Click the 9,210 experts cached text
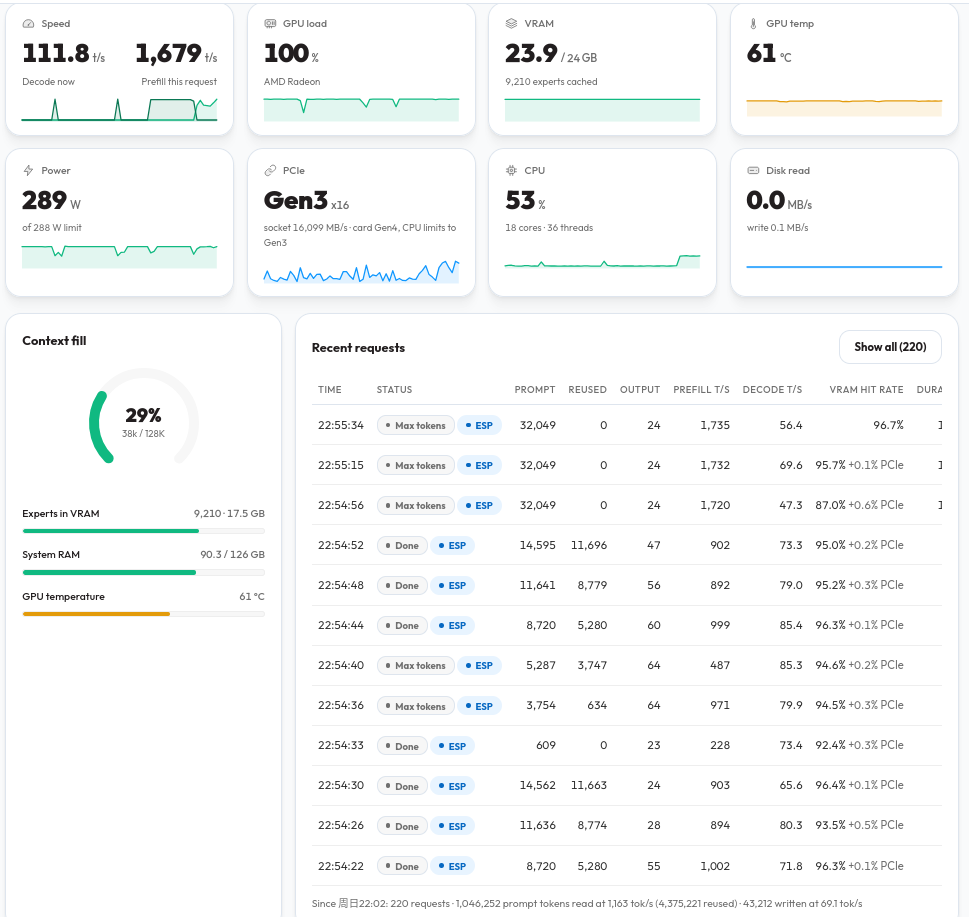The height and width of the screenshot is (917, 969). (x=551, y=82)
